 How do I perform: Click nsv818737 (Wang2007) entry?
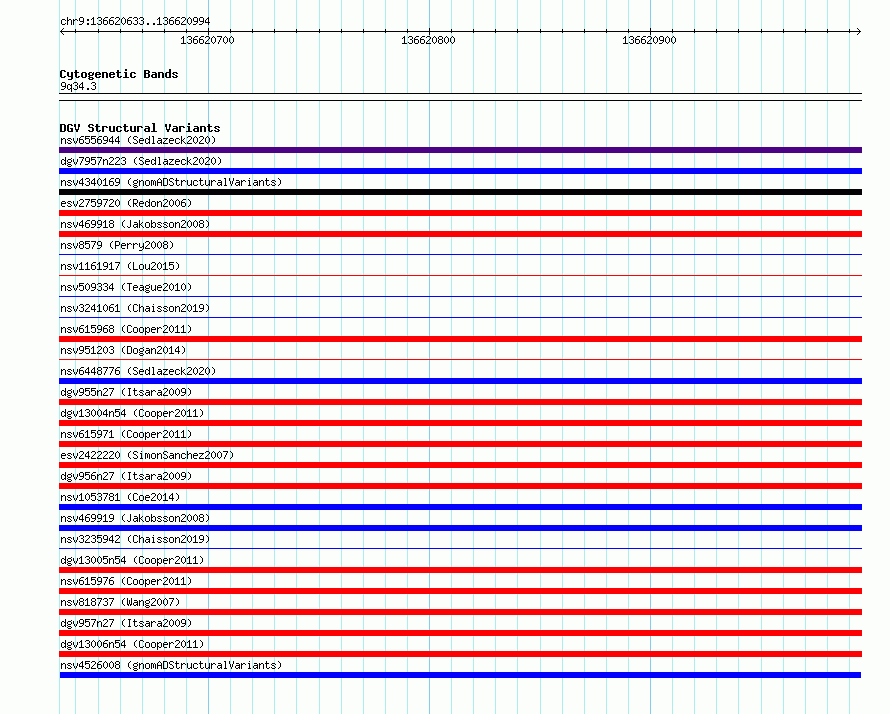click(x=120, y=602)
